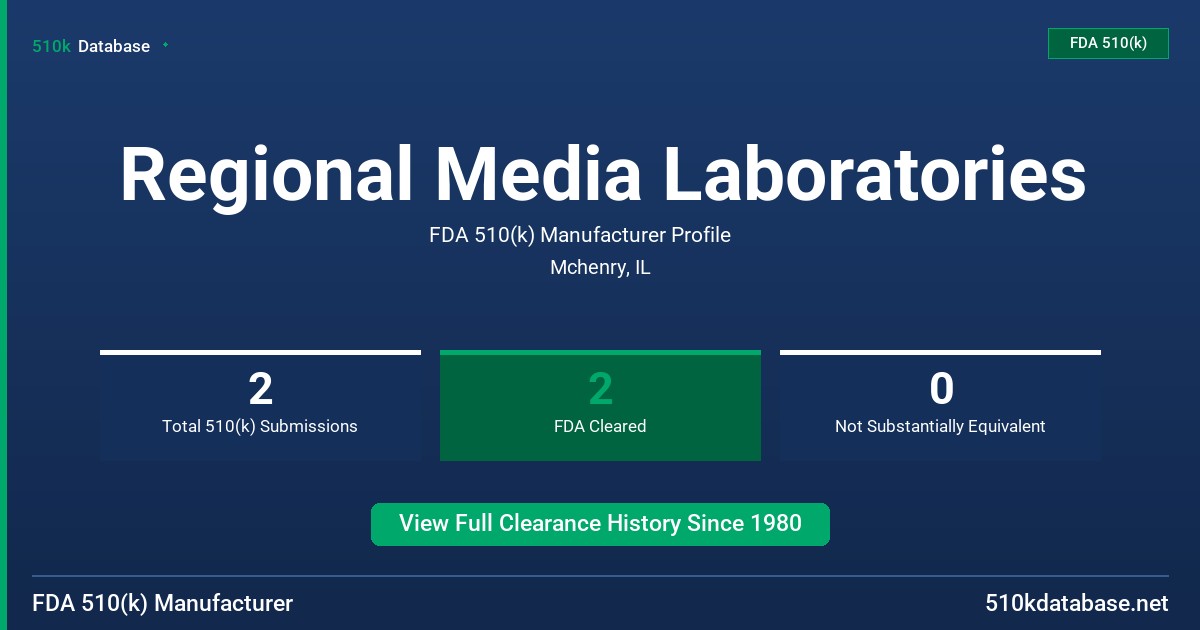Click the FDA 510(k) badge

point(1108,43)
